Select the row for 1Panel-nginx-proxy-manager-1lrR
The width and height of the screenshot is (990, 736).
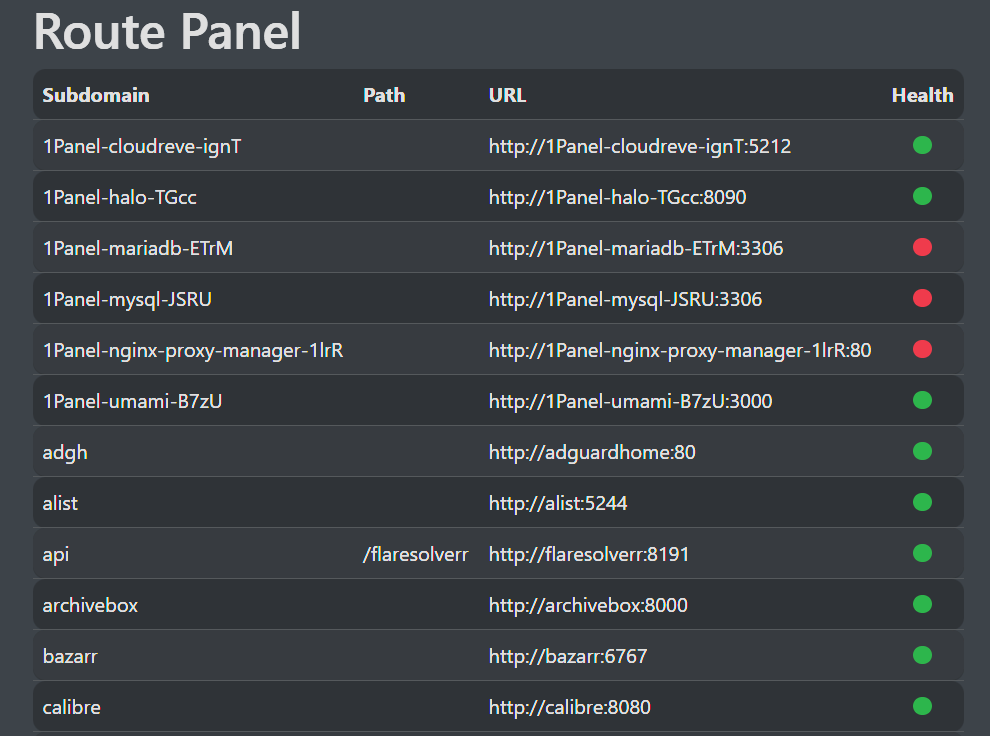pos(400,349)
